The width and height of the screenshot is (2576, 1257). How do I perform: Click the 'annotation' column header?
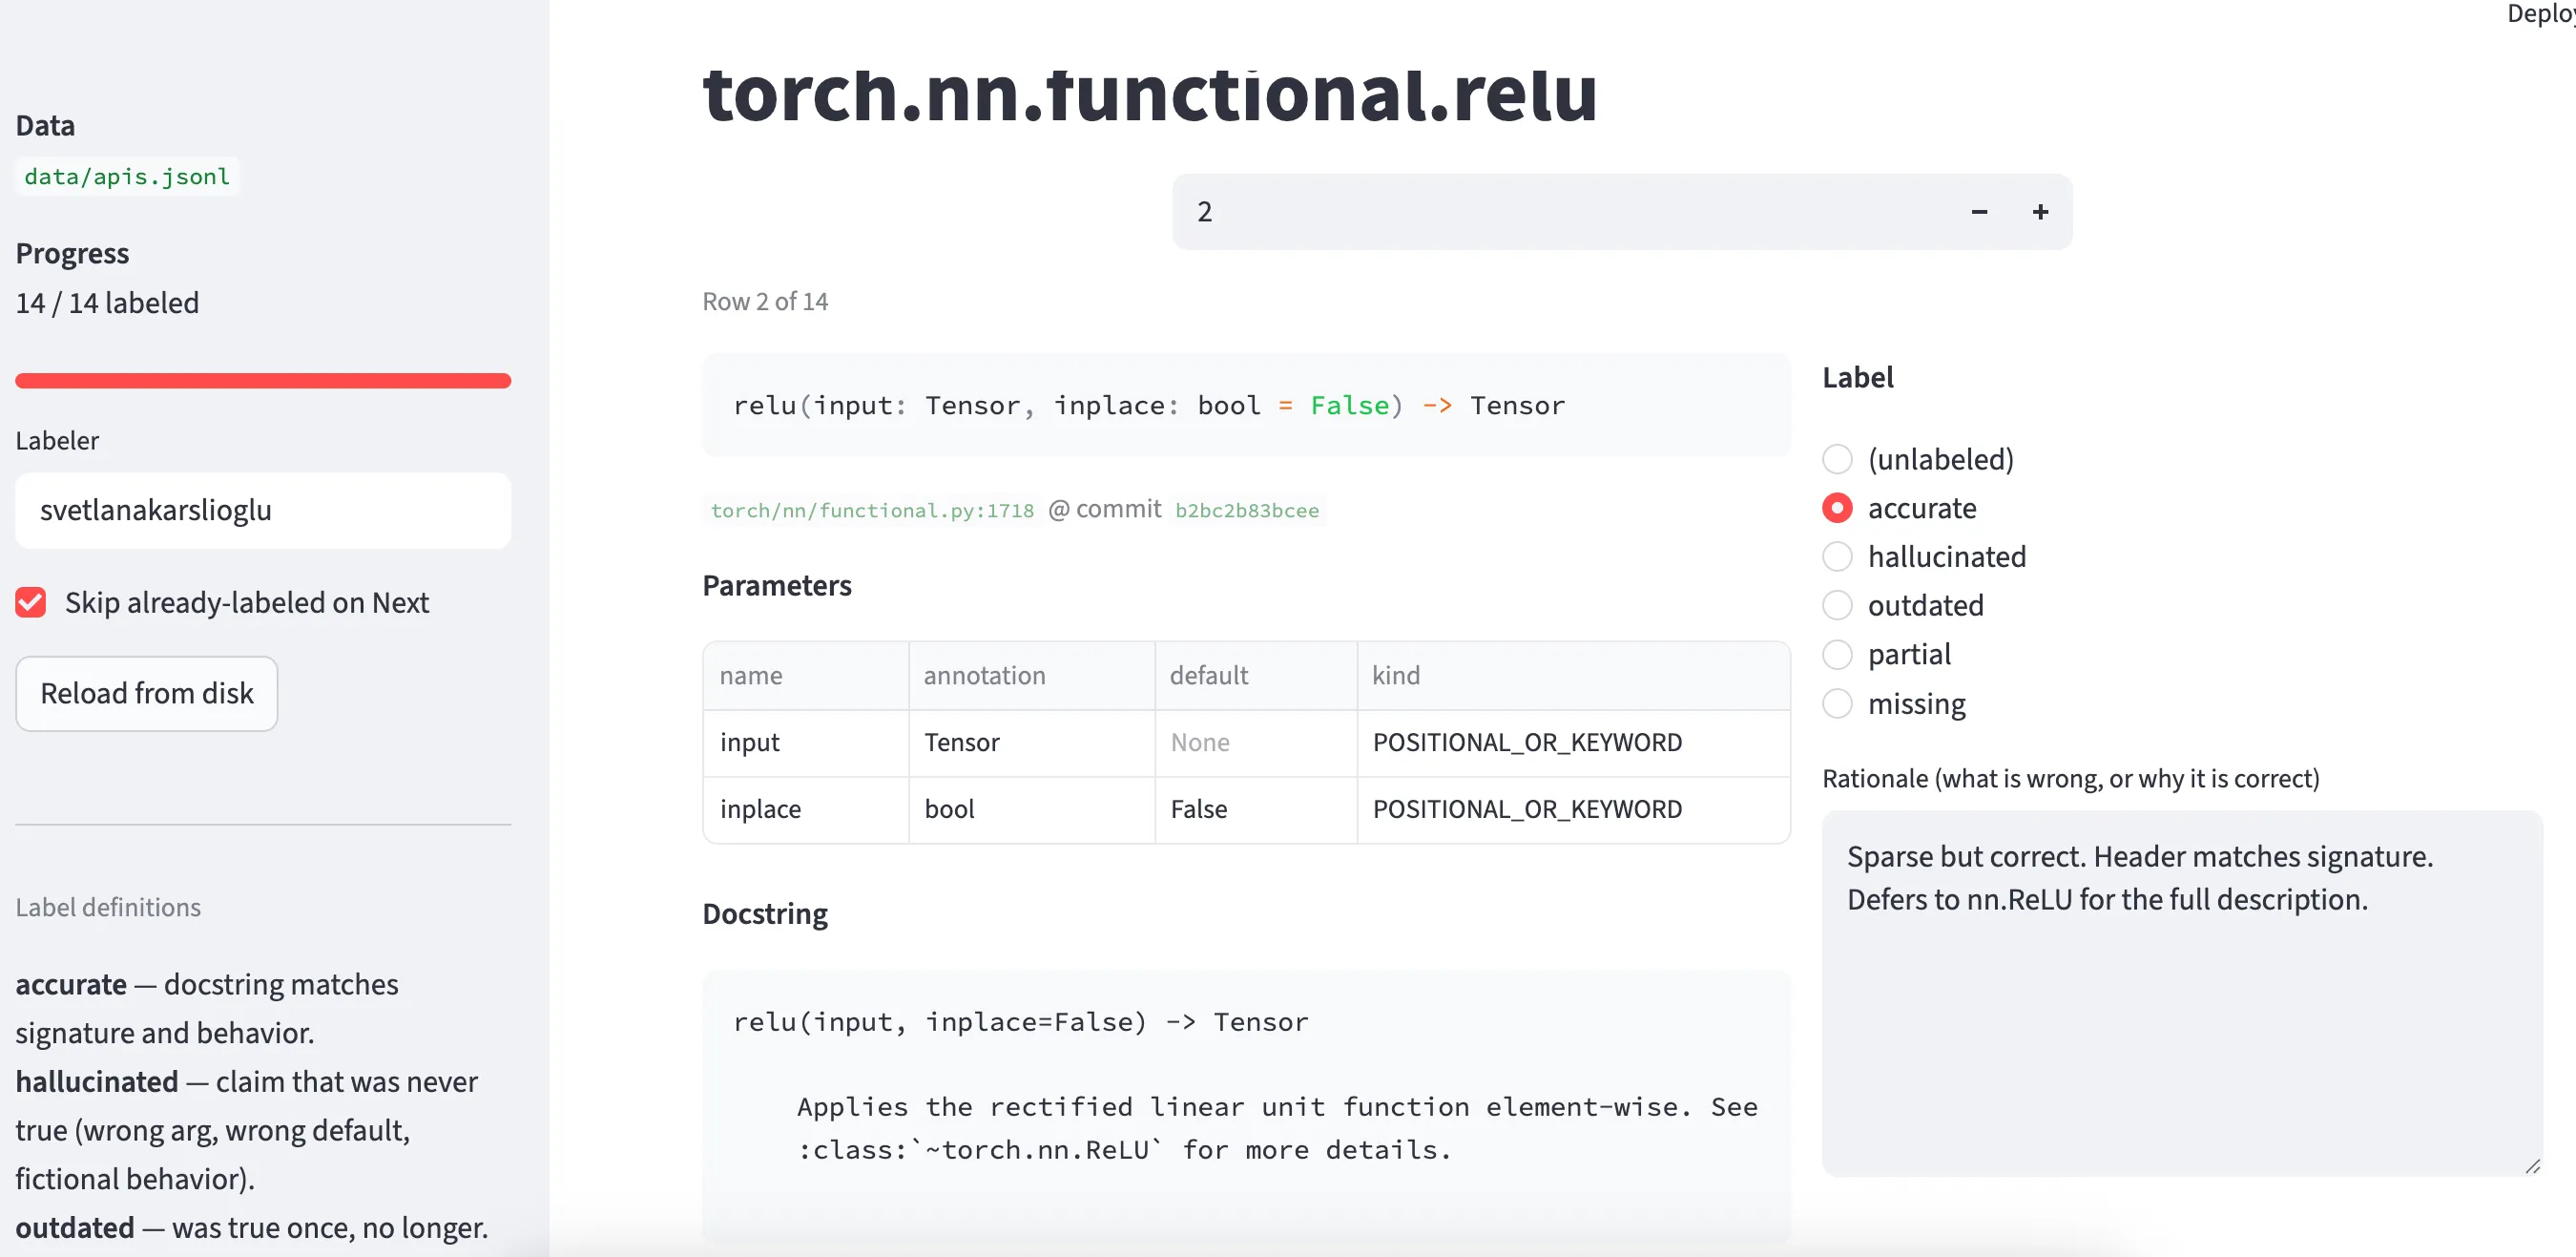pyautogui.click(x=1032, y=675)
